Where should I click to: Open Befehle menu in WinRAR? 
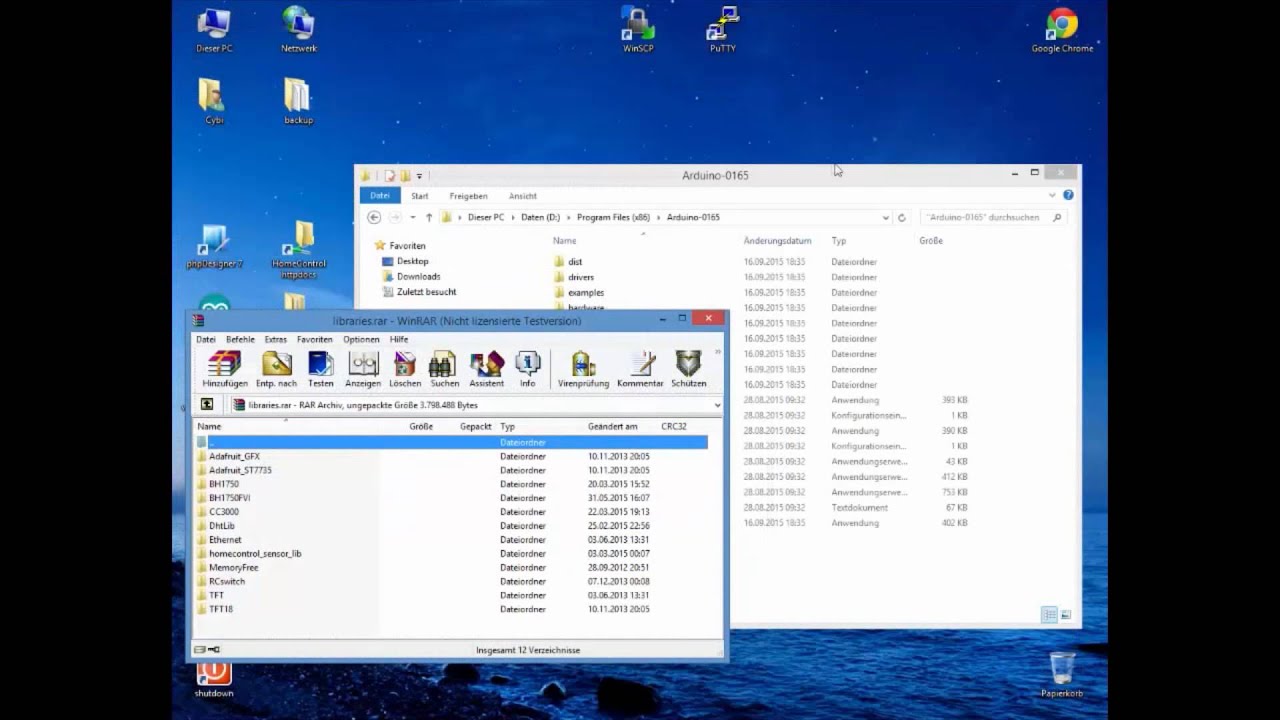click(x=240, y=339)
